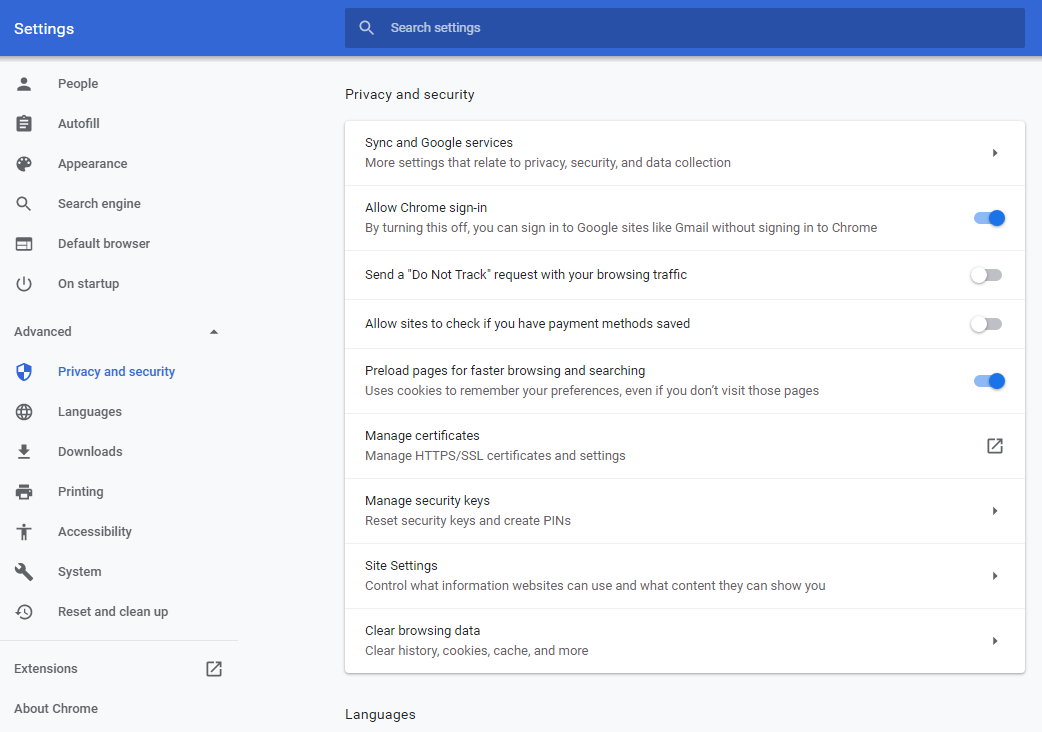Click the Printing printer icon
This screenshot has height=732, width=1042.
point(24,492)
